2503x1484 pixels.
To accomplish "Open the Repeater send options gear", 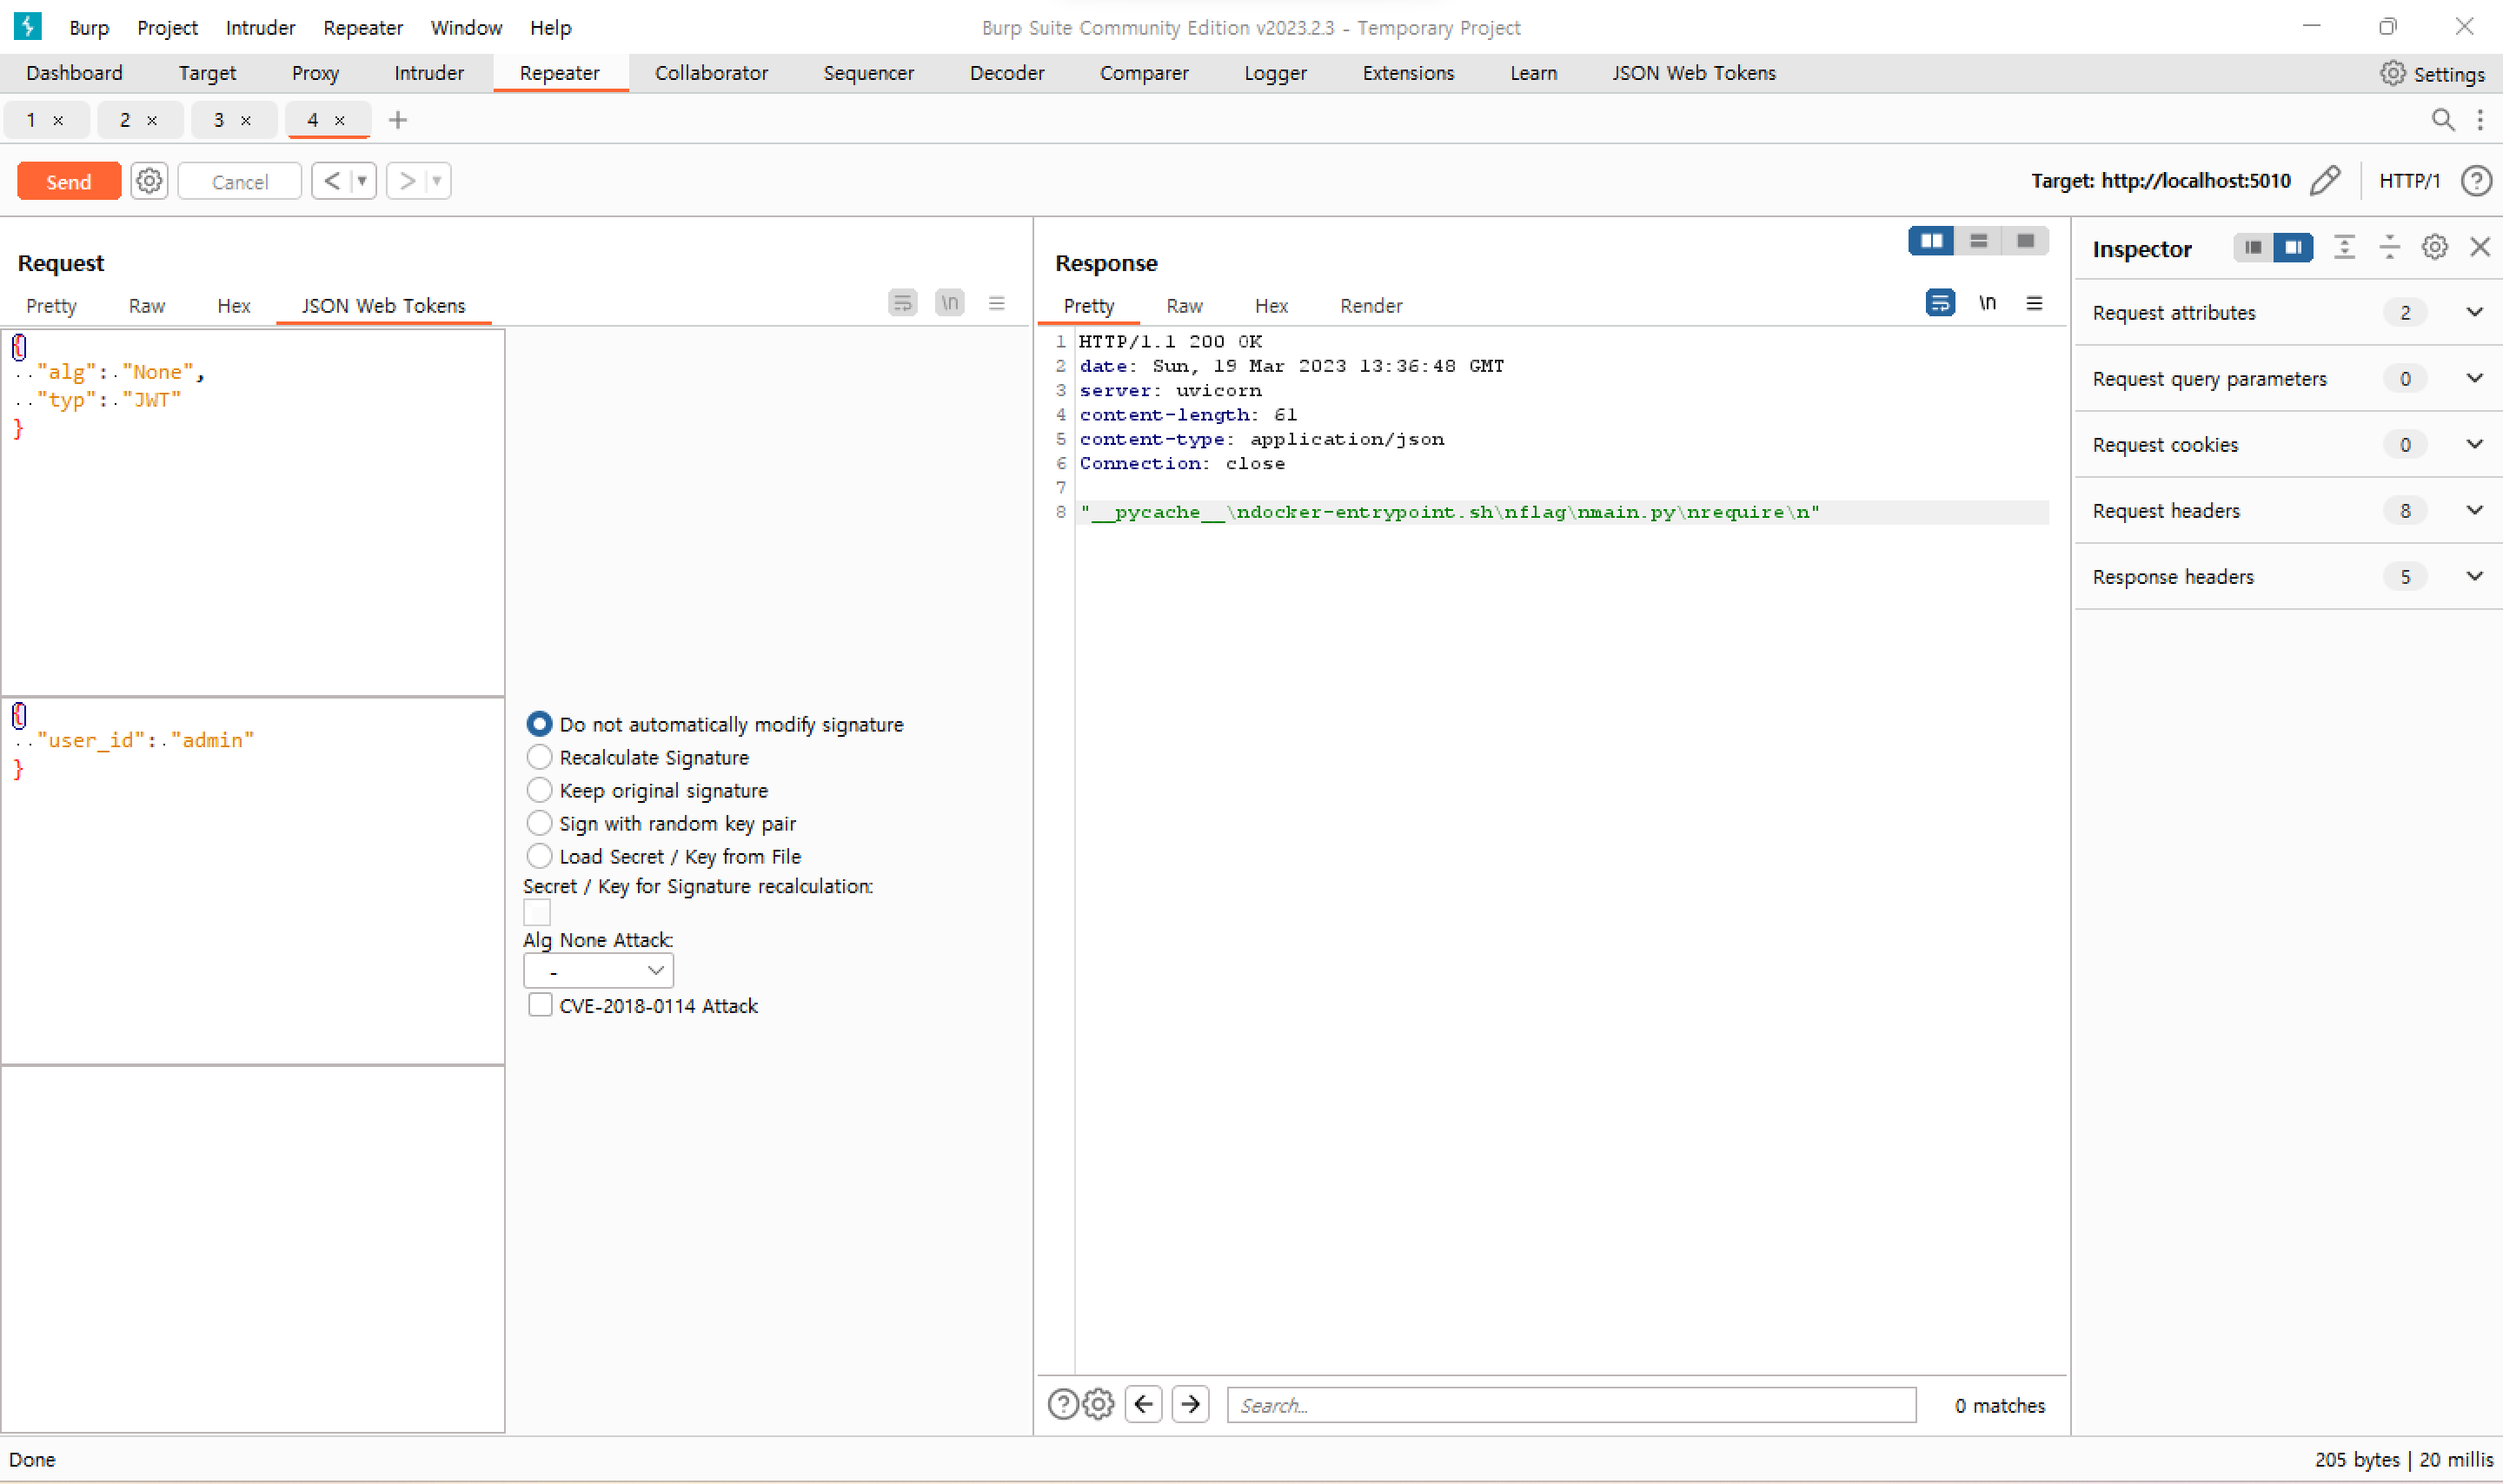I will [149, 181].
